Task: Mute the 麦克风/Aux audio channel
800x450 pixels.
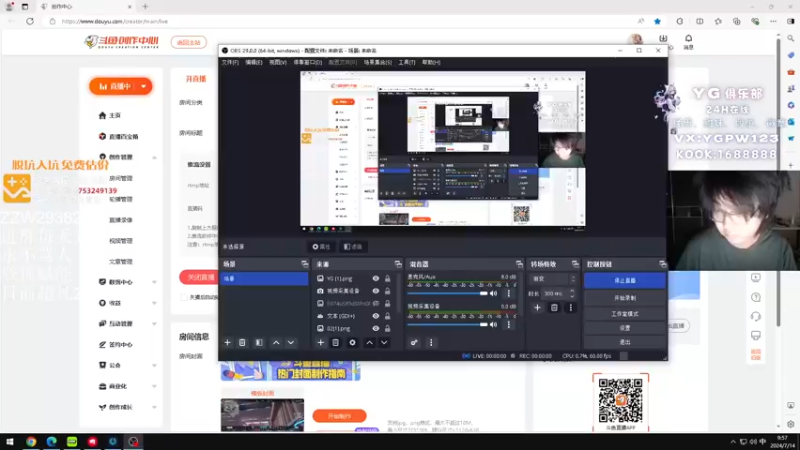Action: 493,293
